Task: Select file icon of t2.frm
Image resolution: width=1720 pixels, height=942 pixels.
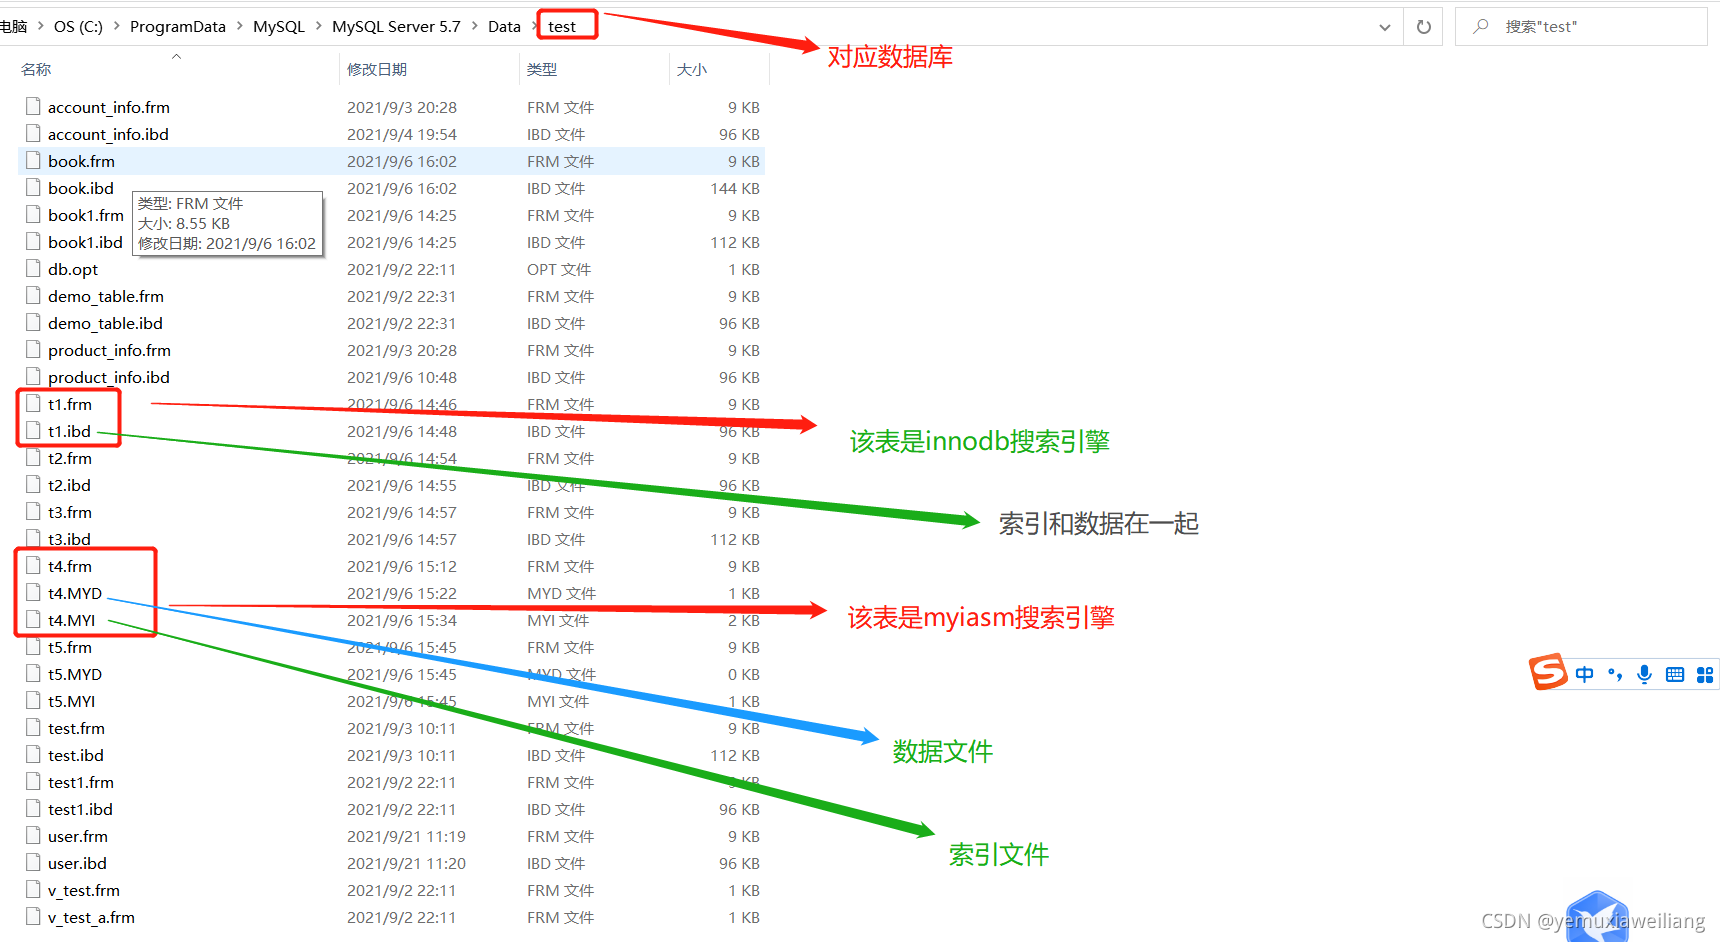Action: (33, 457)
